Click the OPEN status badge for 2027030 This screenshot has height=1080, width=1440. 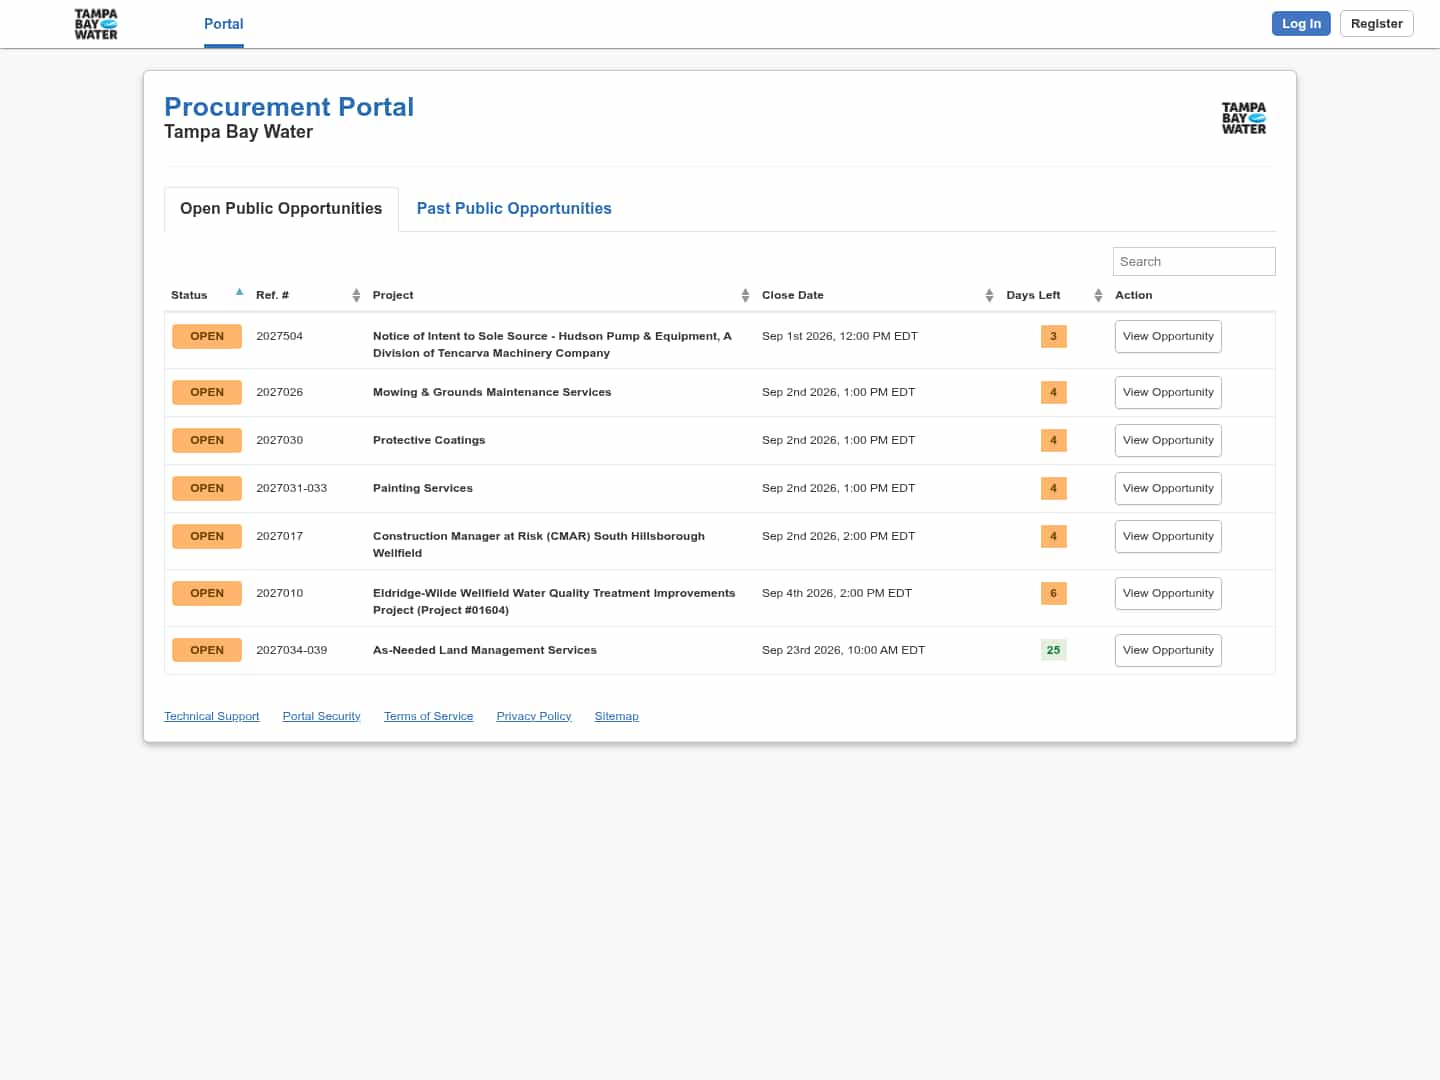tap(207, 440)
